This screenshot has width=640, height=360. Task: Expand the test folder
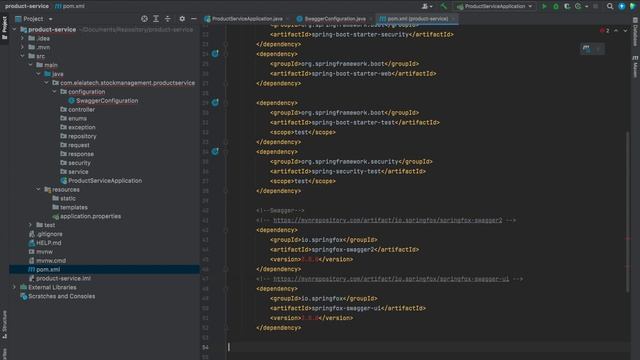point(31,225)
